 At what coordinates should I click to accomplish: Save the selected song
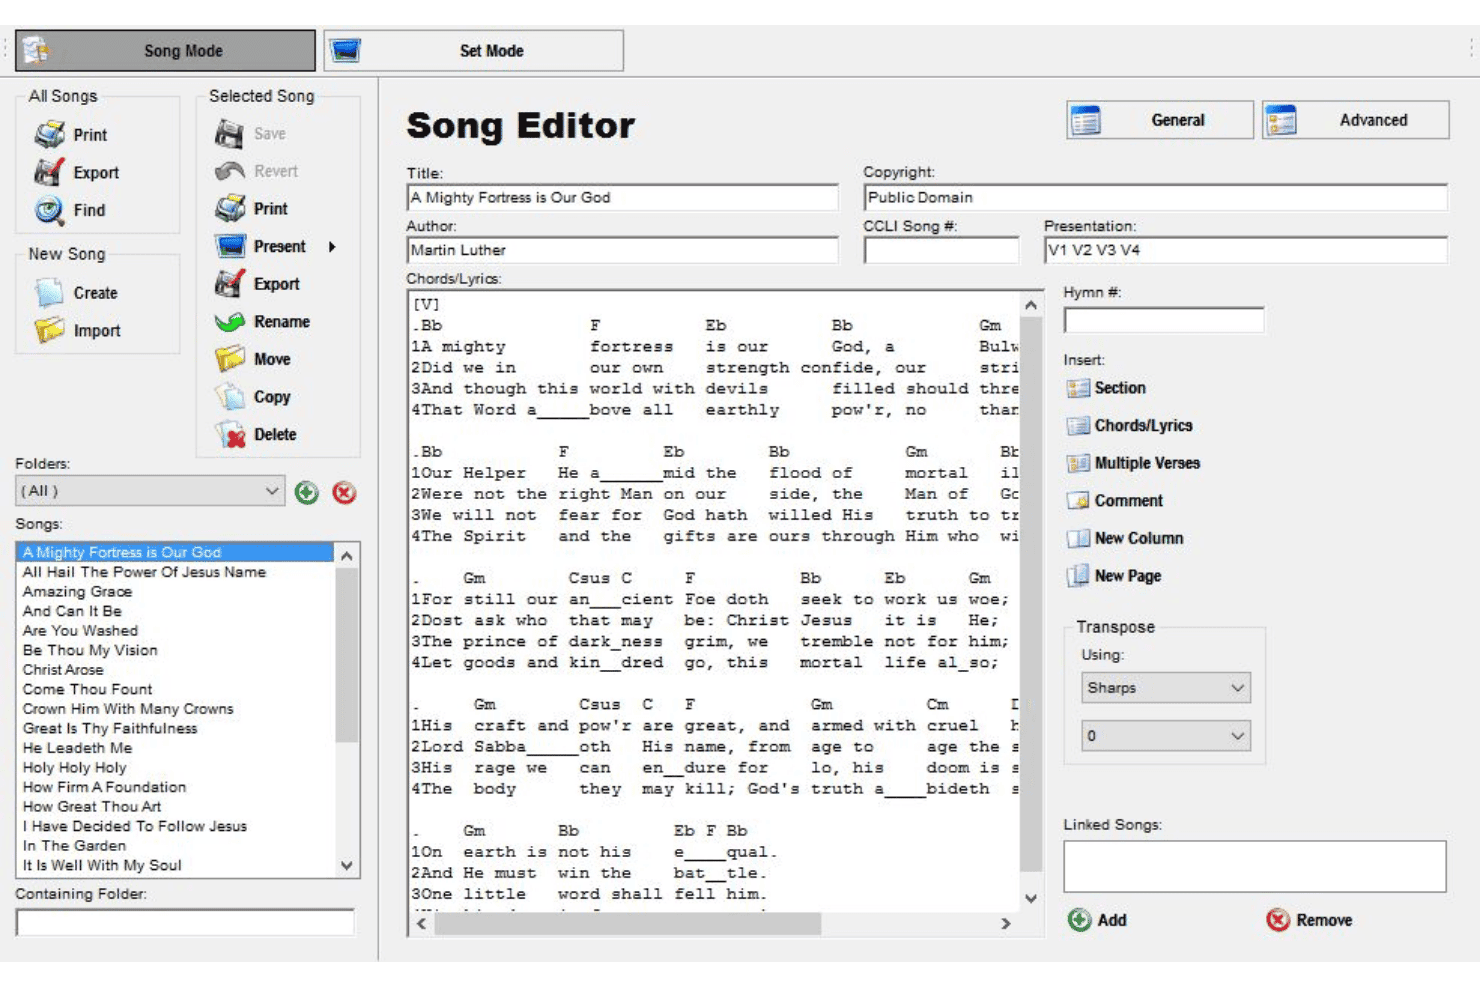coord(250,134)
